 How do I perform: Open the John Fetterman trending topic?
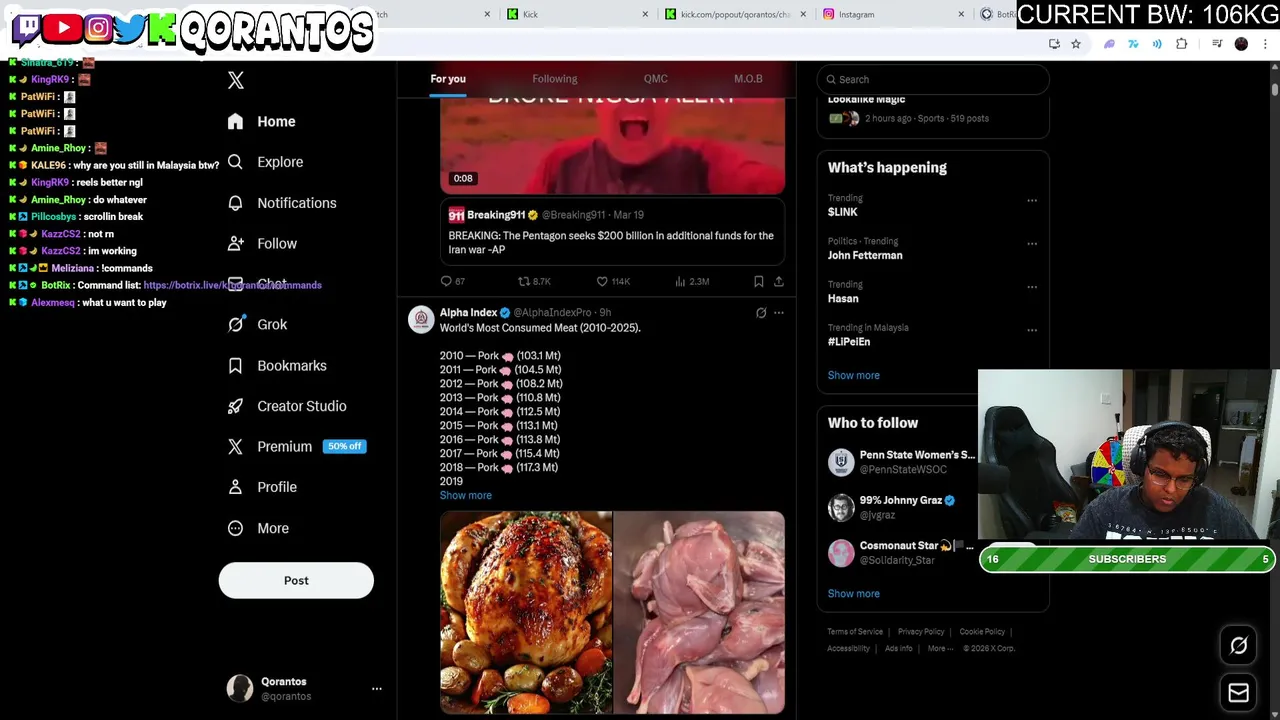pyautogui.click(x=864, y=255)
